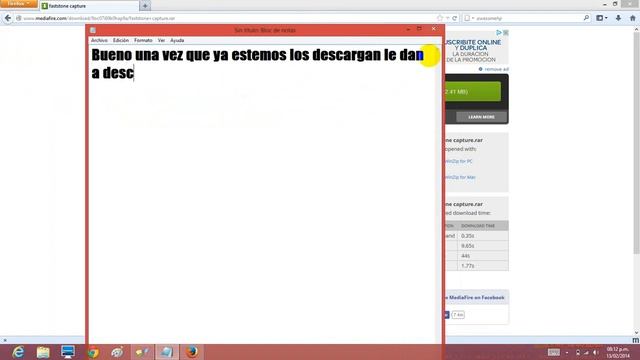Go to Firefox home page
Viewport: 640px width, 360px height.
tap(633, 18)
